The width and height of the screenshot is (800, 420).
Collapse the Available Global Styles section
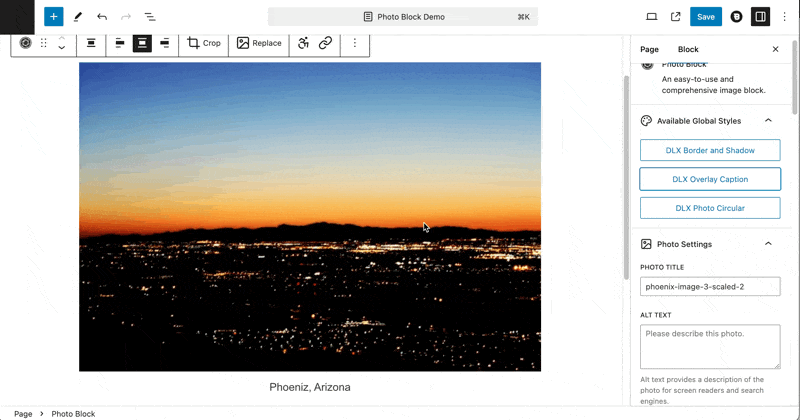point(768,120)
